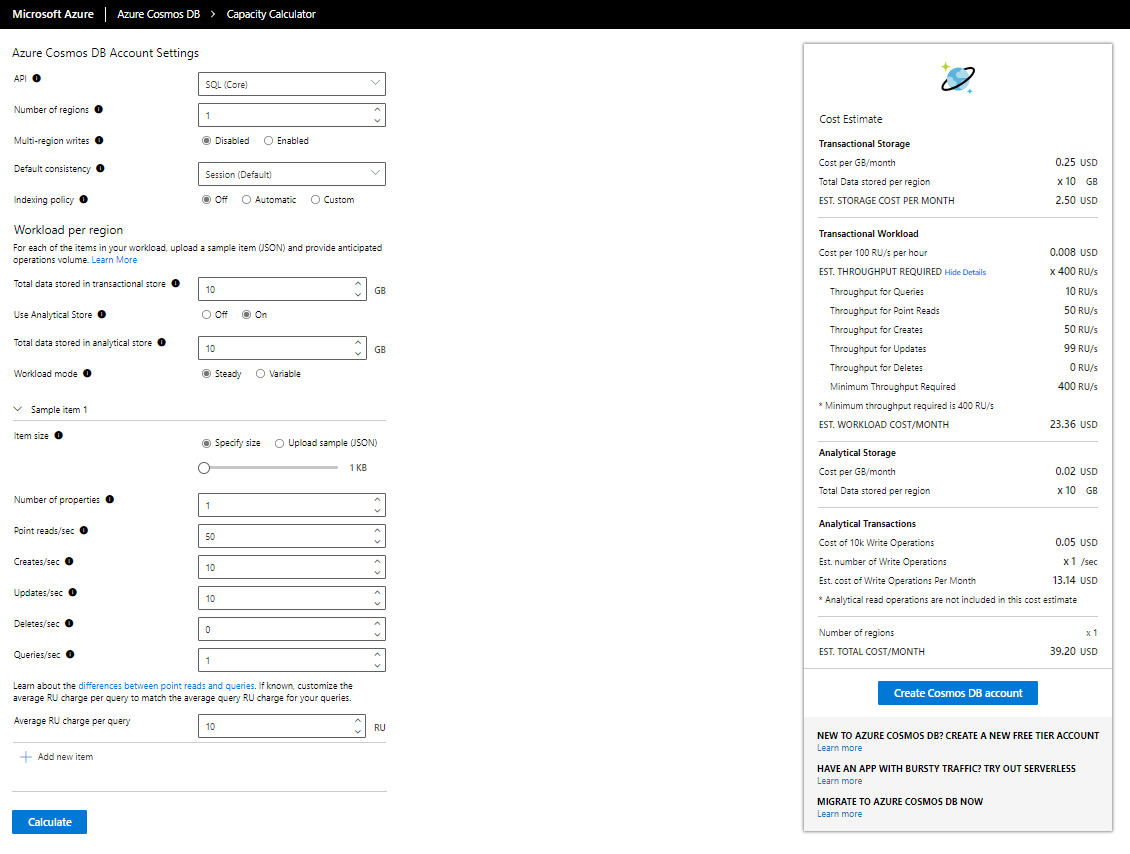Set Indexing policy to Automatic

coord(246,200)
